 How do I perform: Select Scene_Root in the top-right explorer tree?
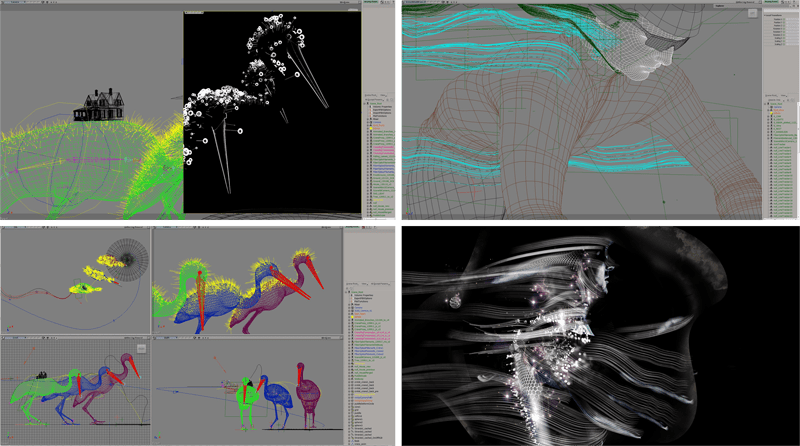[x=777, y=104]
